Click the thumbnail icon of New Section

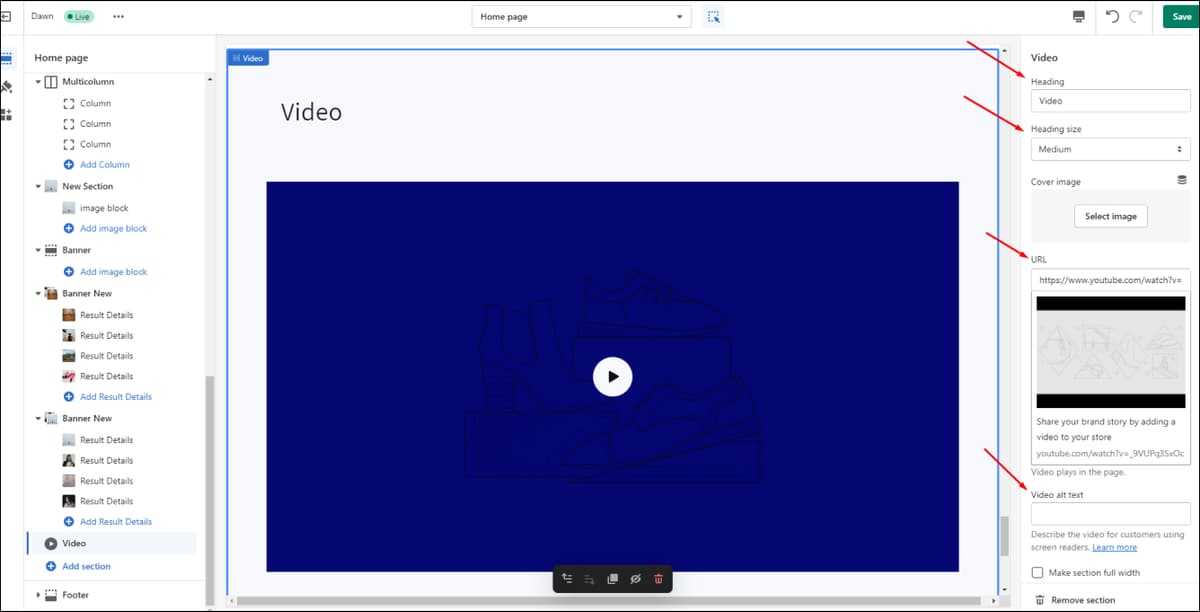pyautogui.click(x=51, y=186)
